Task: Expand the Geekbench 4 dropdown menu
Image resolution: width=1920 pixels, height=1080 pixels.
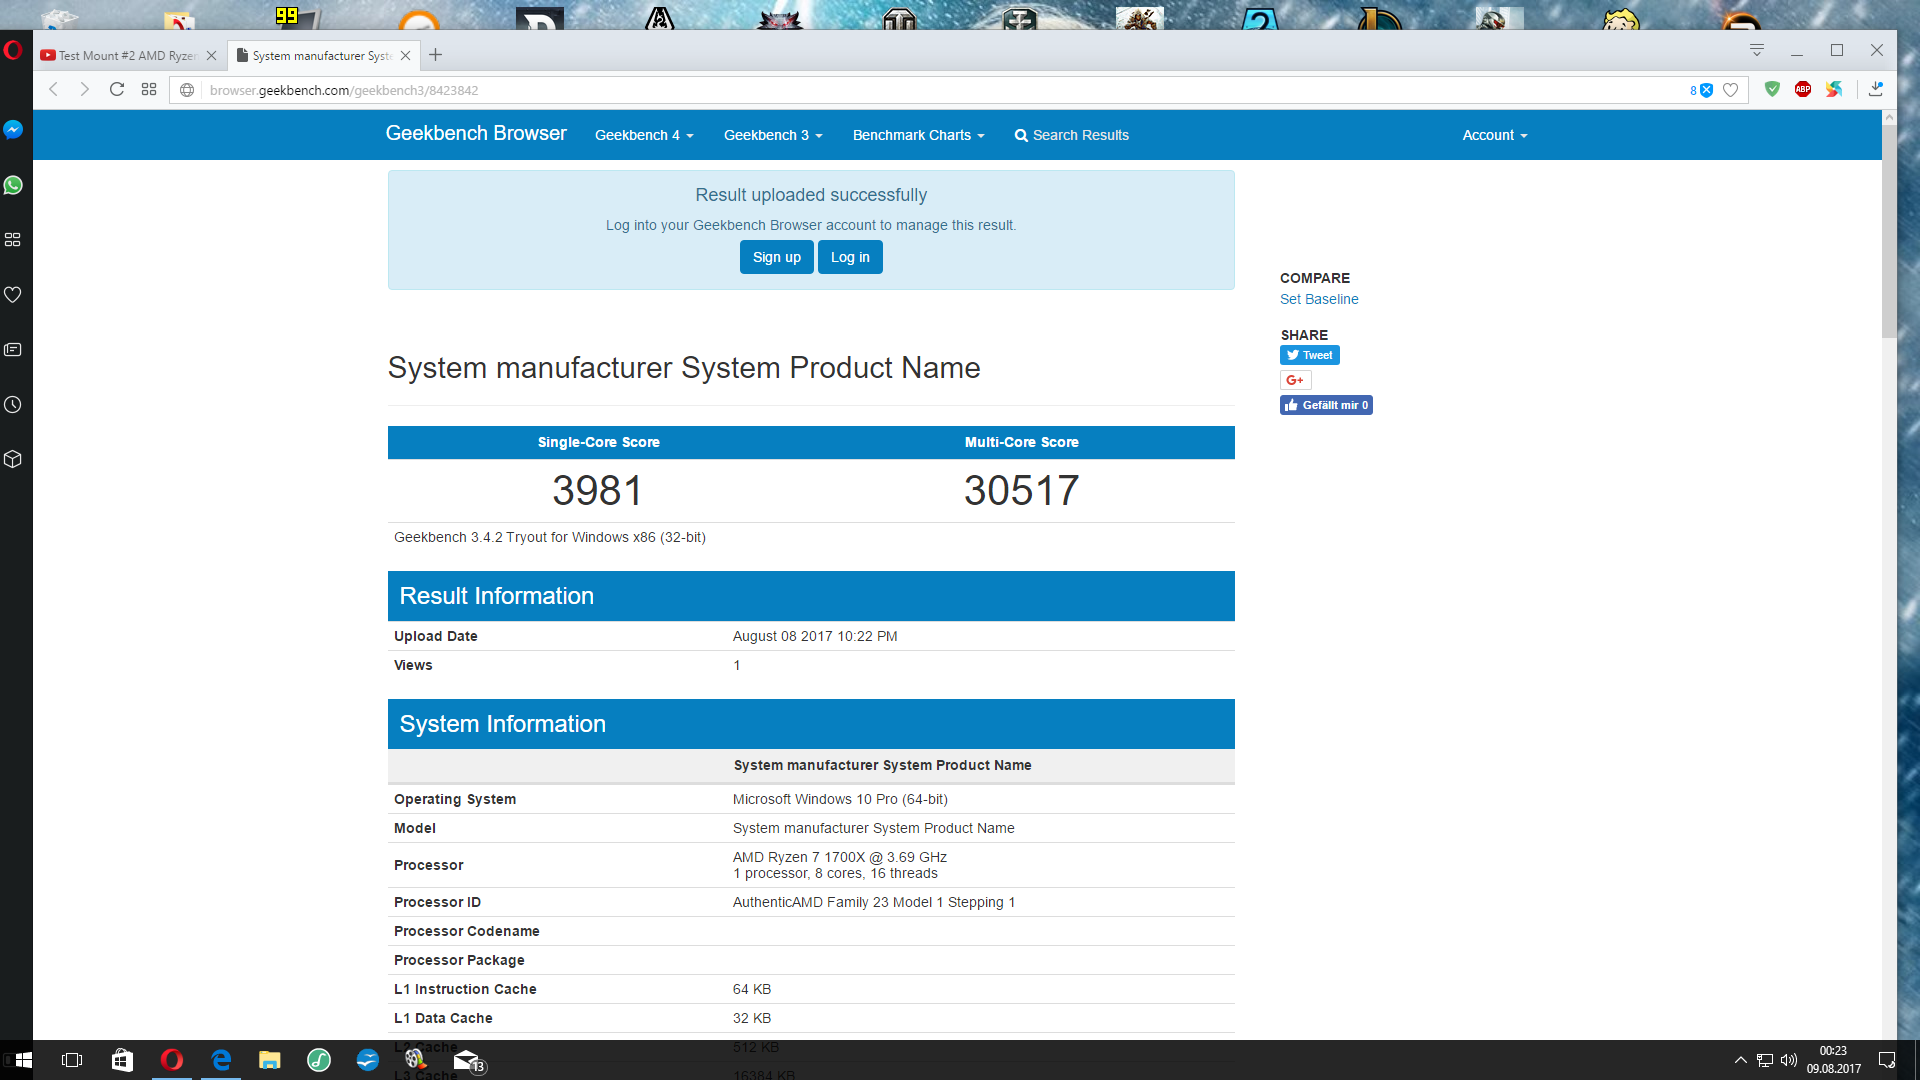Action: point(644,135)
